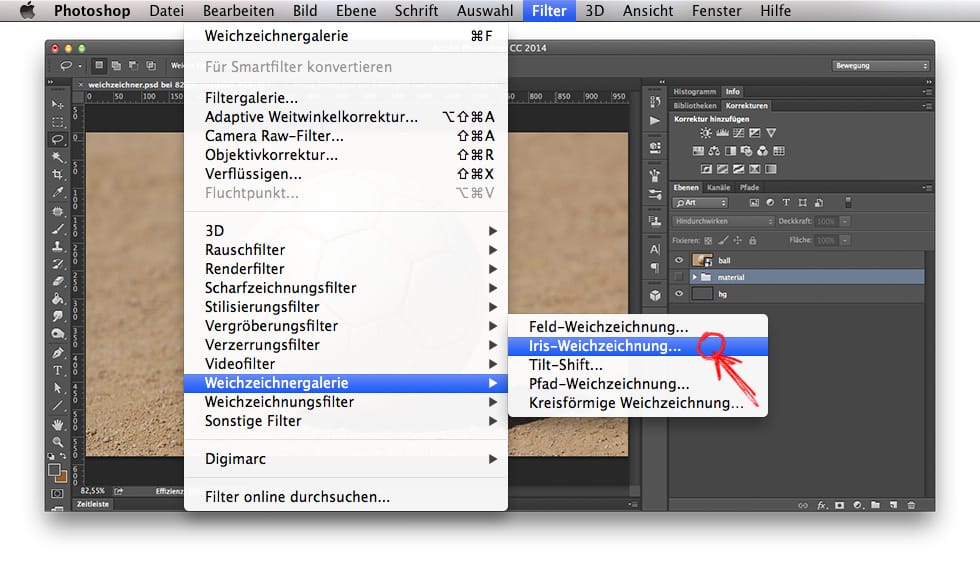Select the Type tool in the toolbox
The height and width of the screenshot is (585, 980).
pos(58,371)
